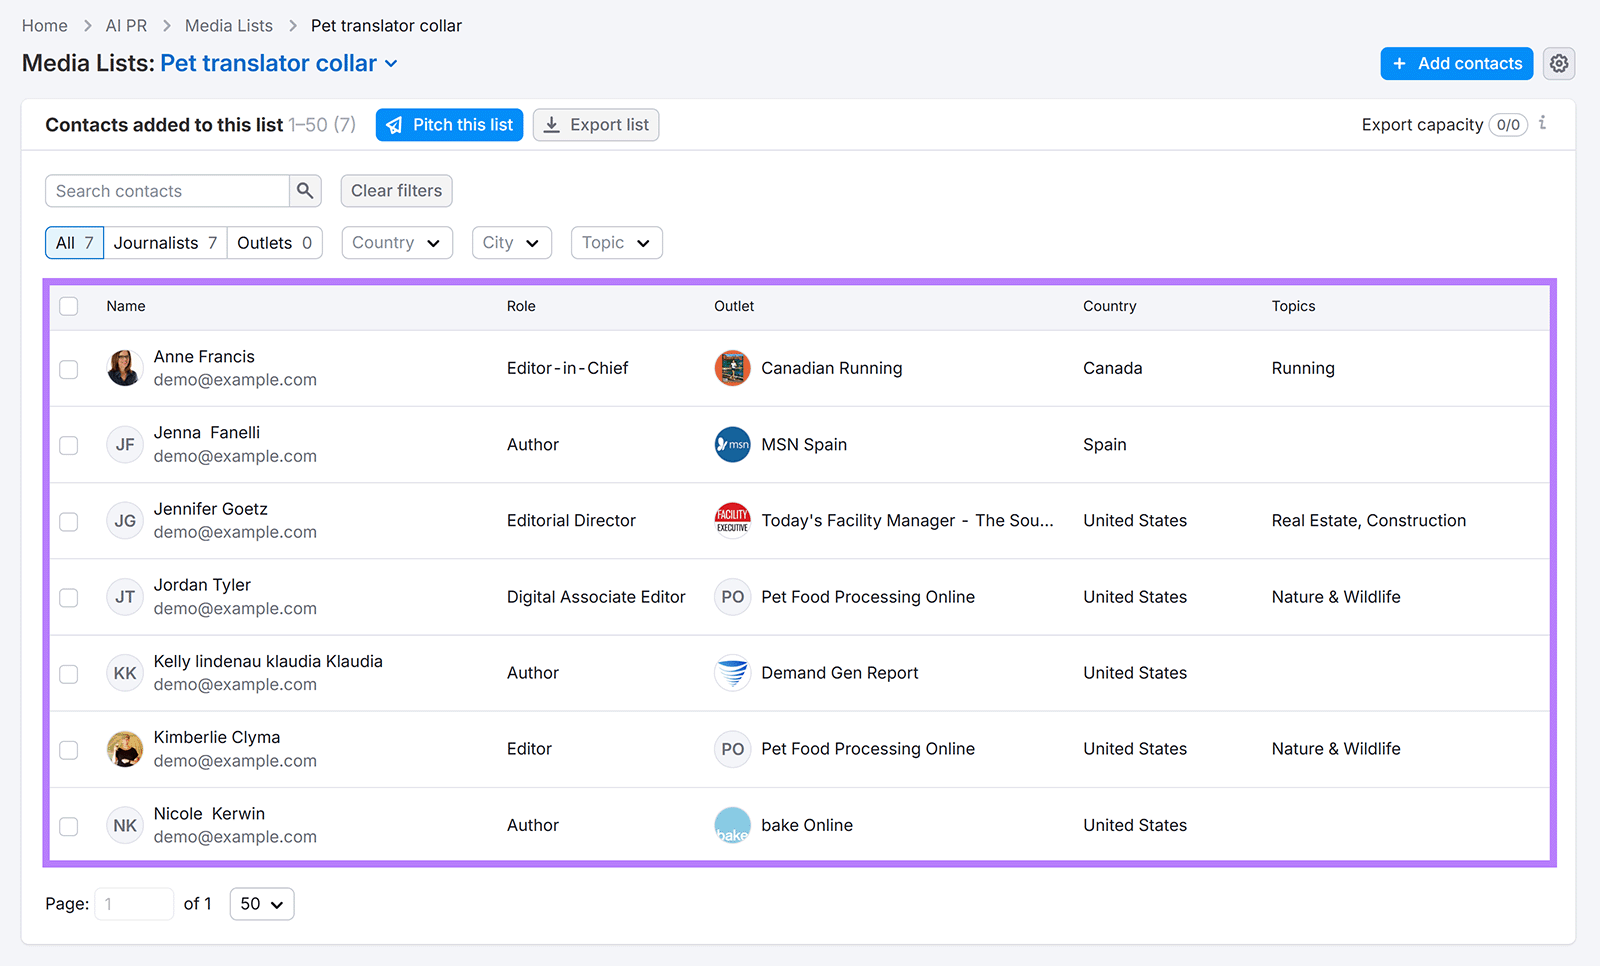
Task: Click the Today's Facility Manager logo
Action: 732,521
